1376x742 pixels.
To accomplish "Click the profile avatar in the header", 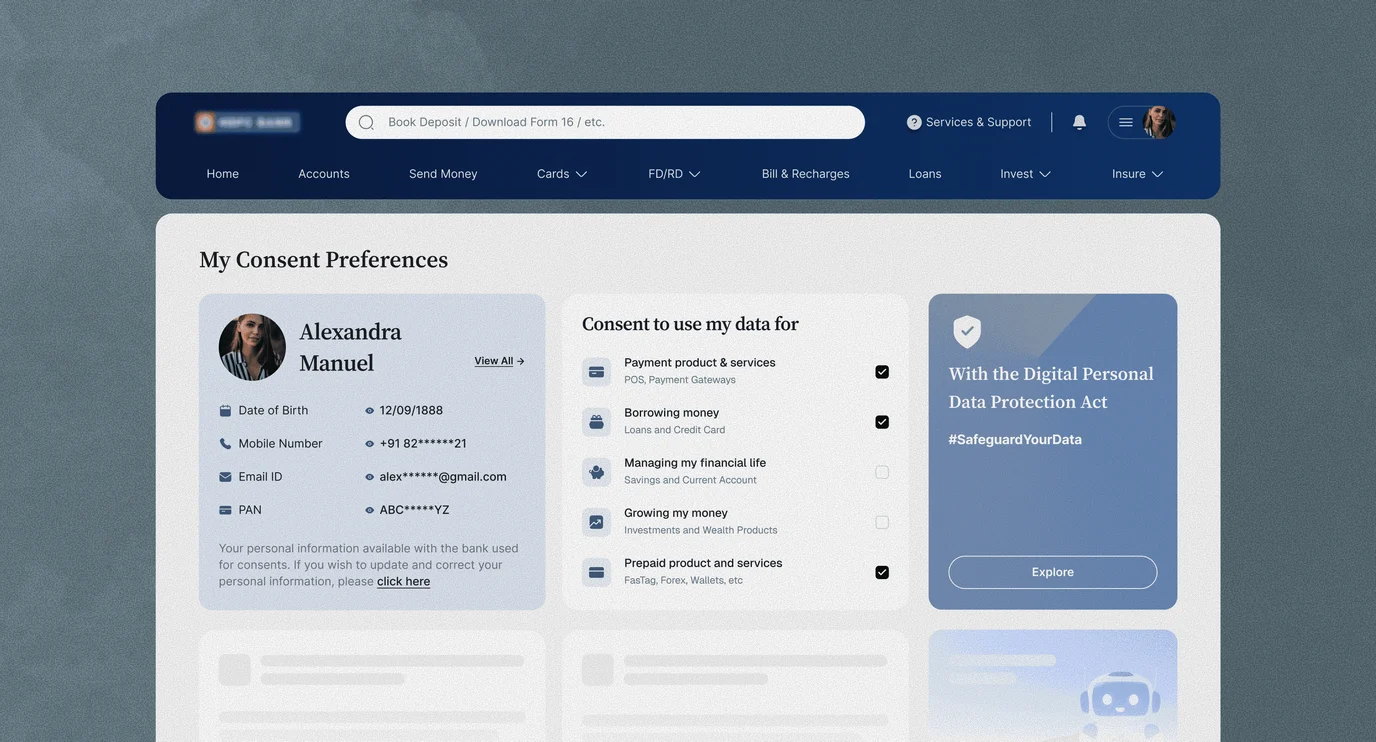I will (1159, 122).
